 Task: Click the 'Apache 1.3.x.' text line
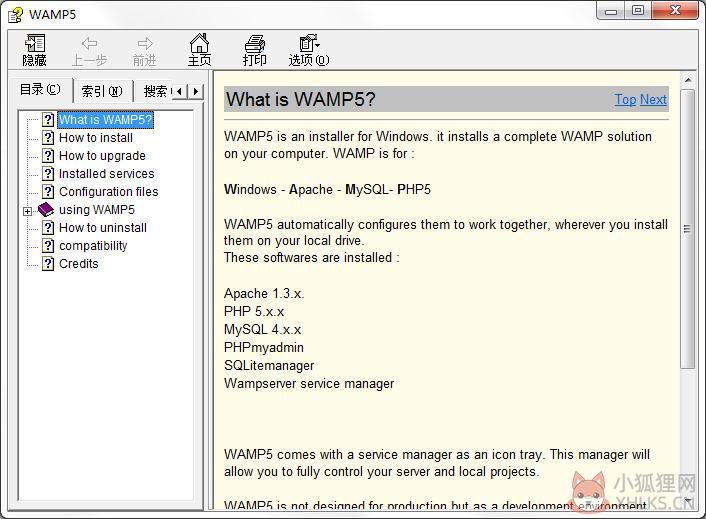[264, 294]
